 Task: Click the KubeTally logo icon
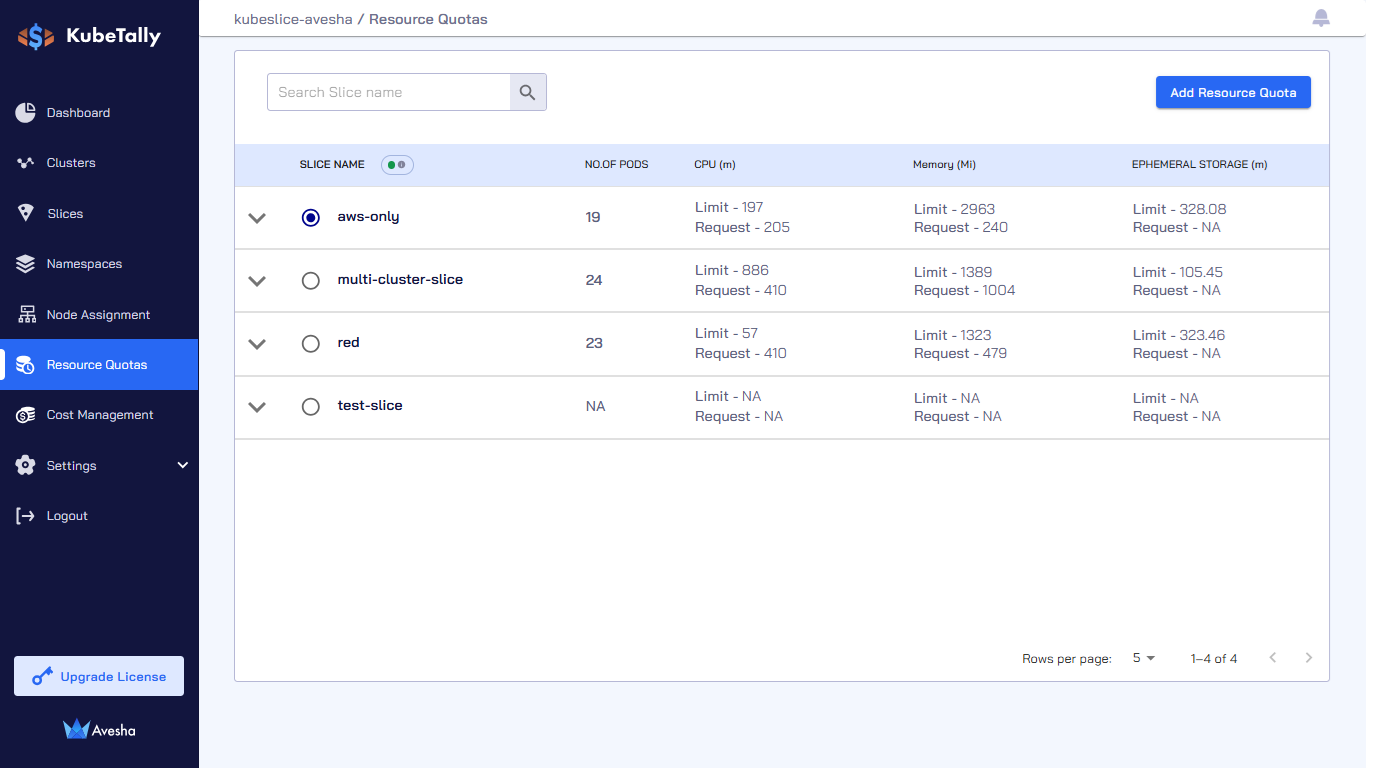[36, 37]
